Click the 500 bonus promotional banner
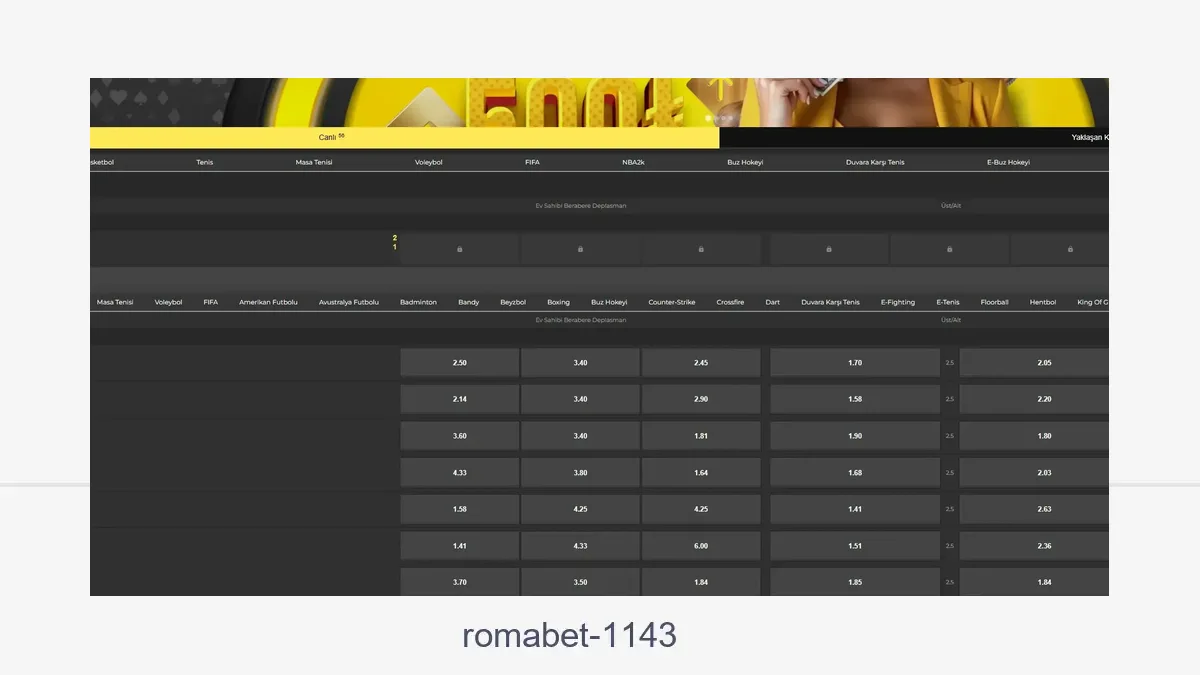This screenshot has width=1200, height=675. [x=520, y=102]
